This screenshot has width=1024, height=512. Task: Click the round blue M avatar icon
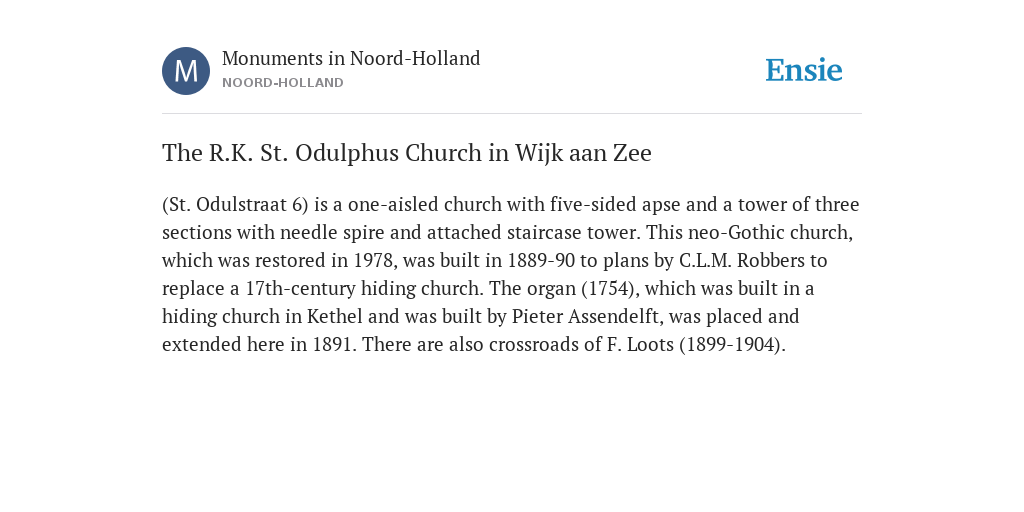point(186,71)
